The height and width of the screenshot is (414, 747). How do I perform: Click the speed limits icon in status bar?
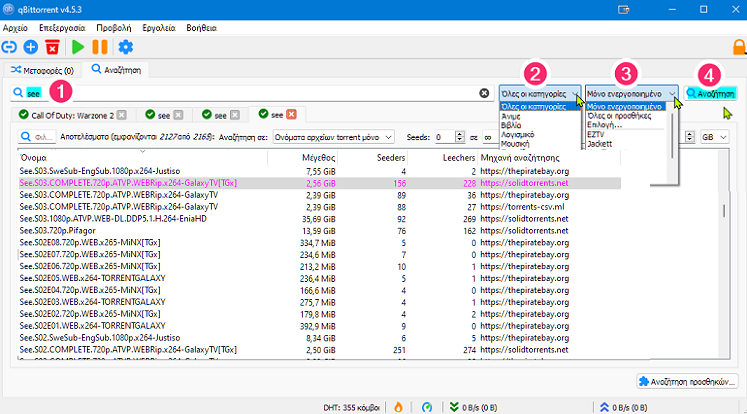(x=427, y=407)
